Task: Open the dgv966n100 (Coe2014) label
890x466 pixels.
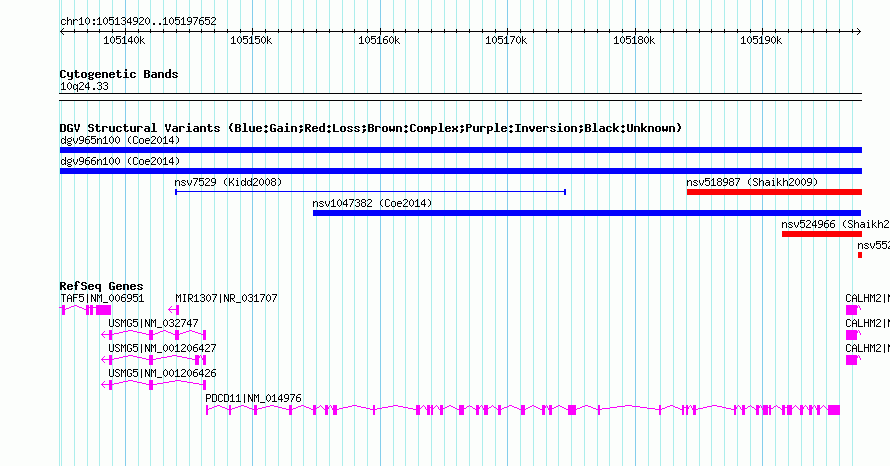Action: click(x=120, y=161)
